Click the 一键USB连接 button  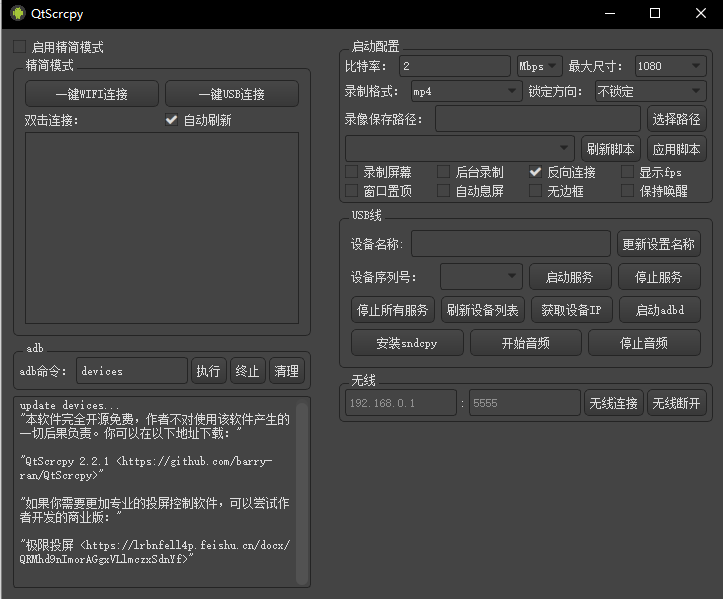(231, 94)
